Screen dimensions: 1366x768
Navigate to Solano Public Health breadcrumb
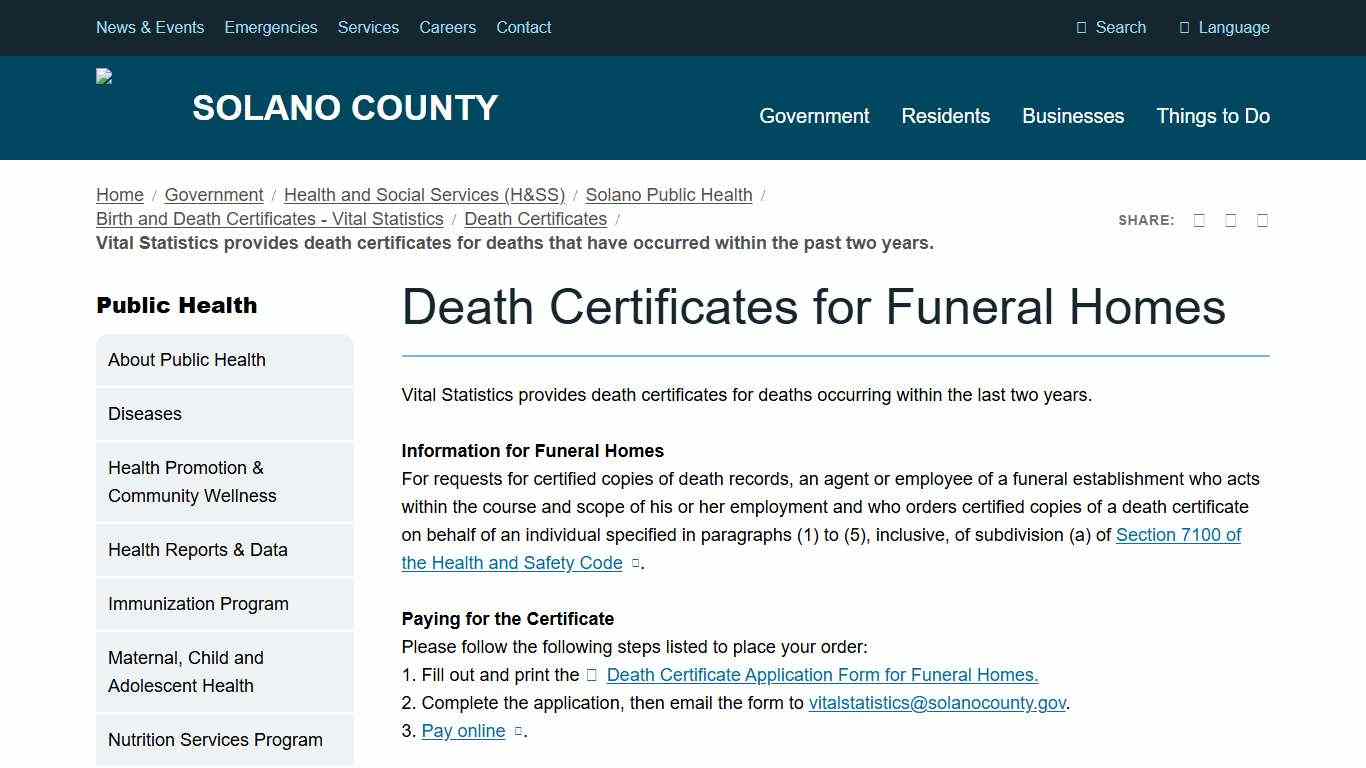click(668, 195)
